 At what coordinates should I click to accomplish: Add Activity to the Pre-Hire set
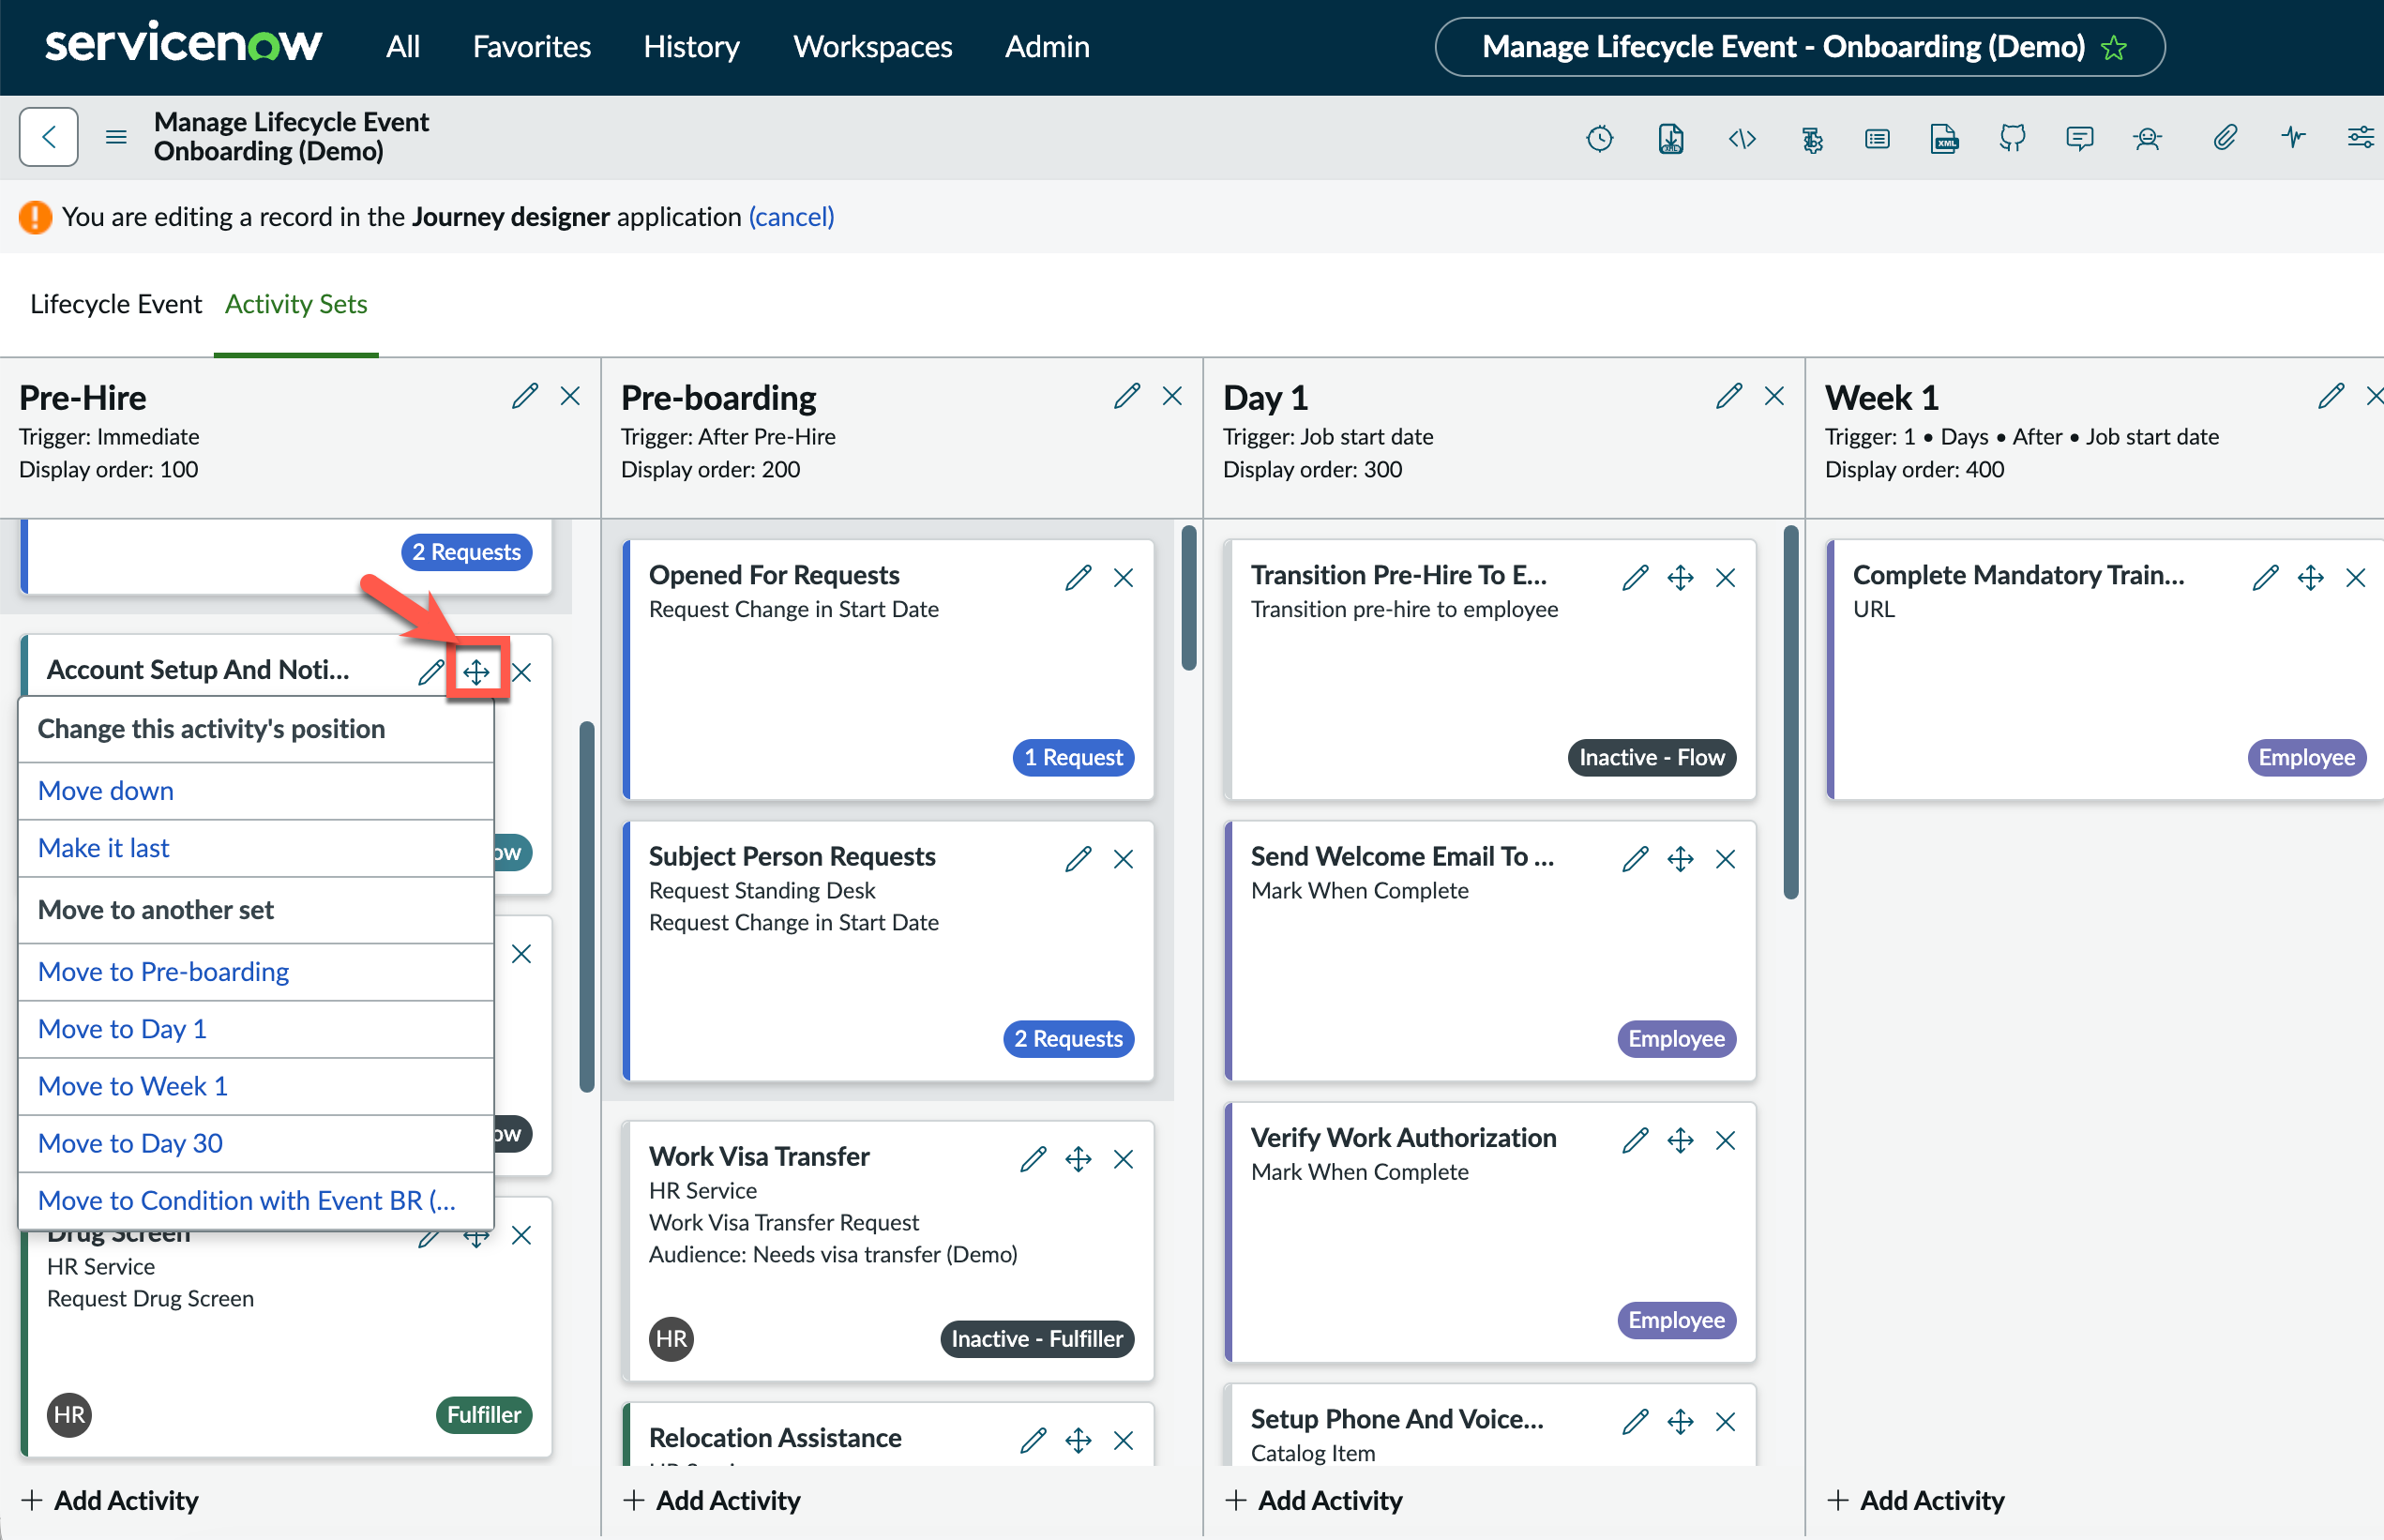coord(111,1500)
